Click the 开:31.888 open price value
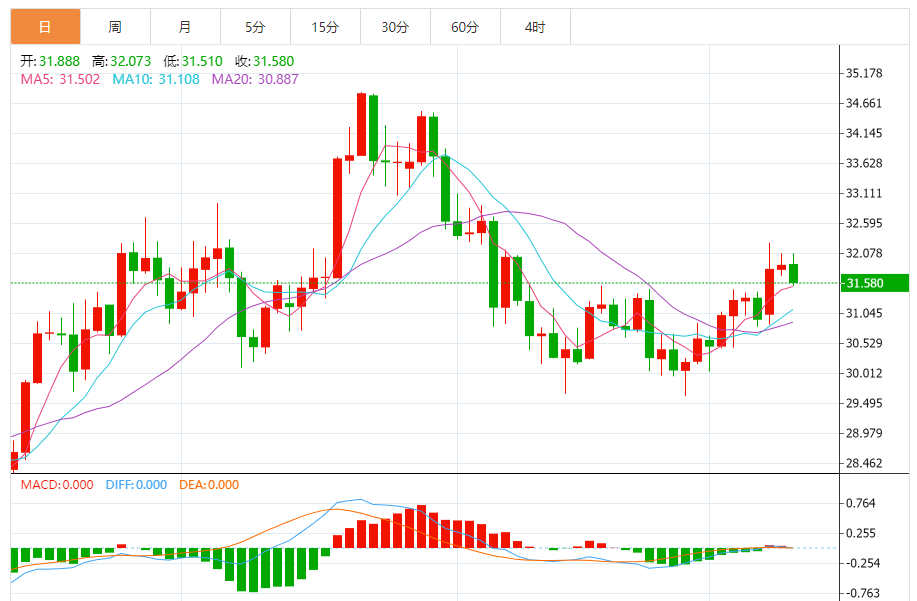The width and height of the screenshot is (917, 601). click(x=50, y=61)
